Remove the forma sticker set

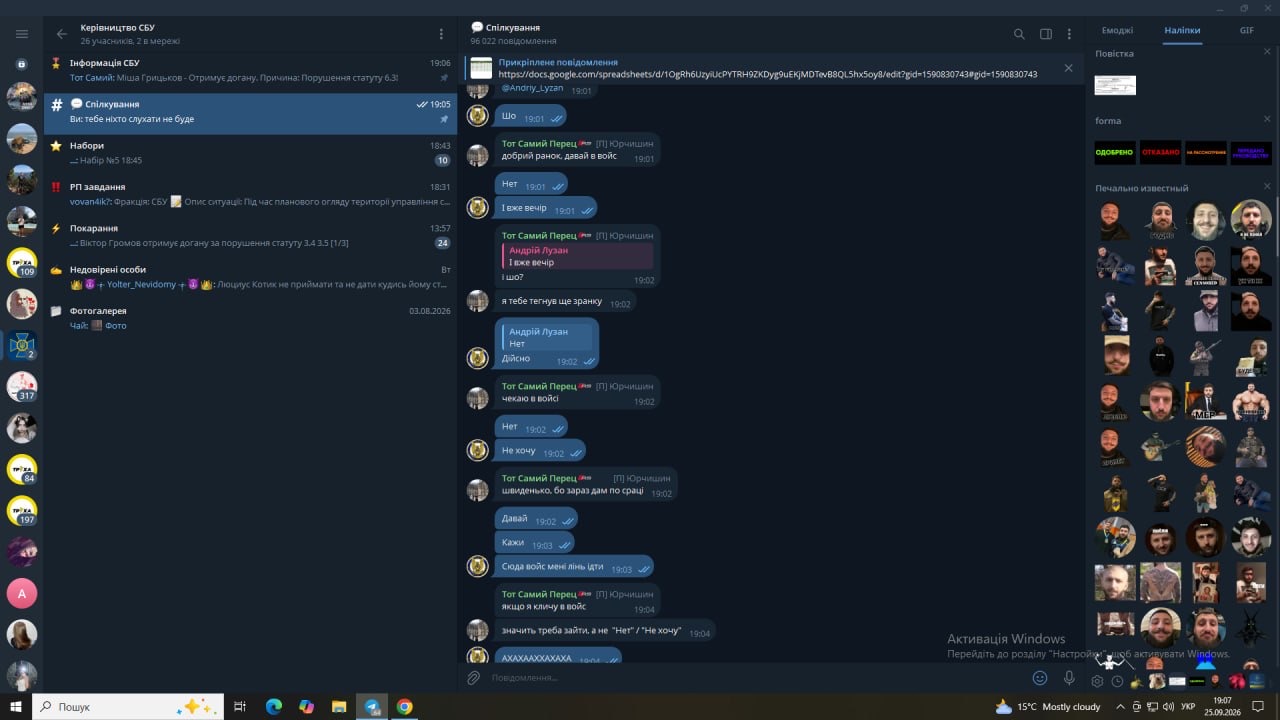[1267, 120]
